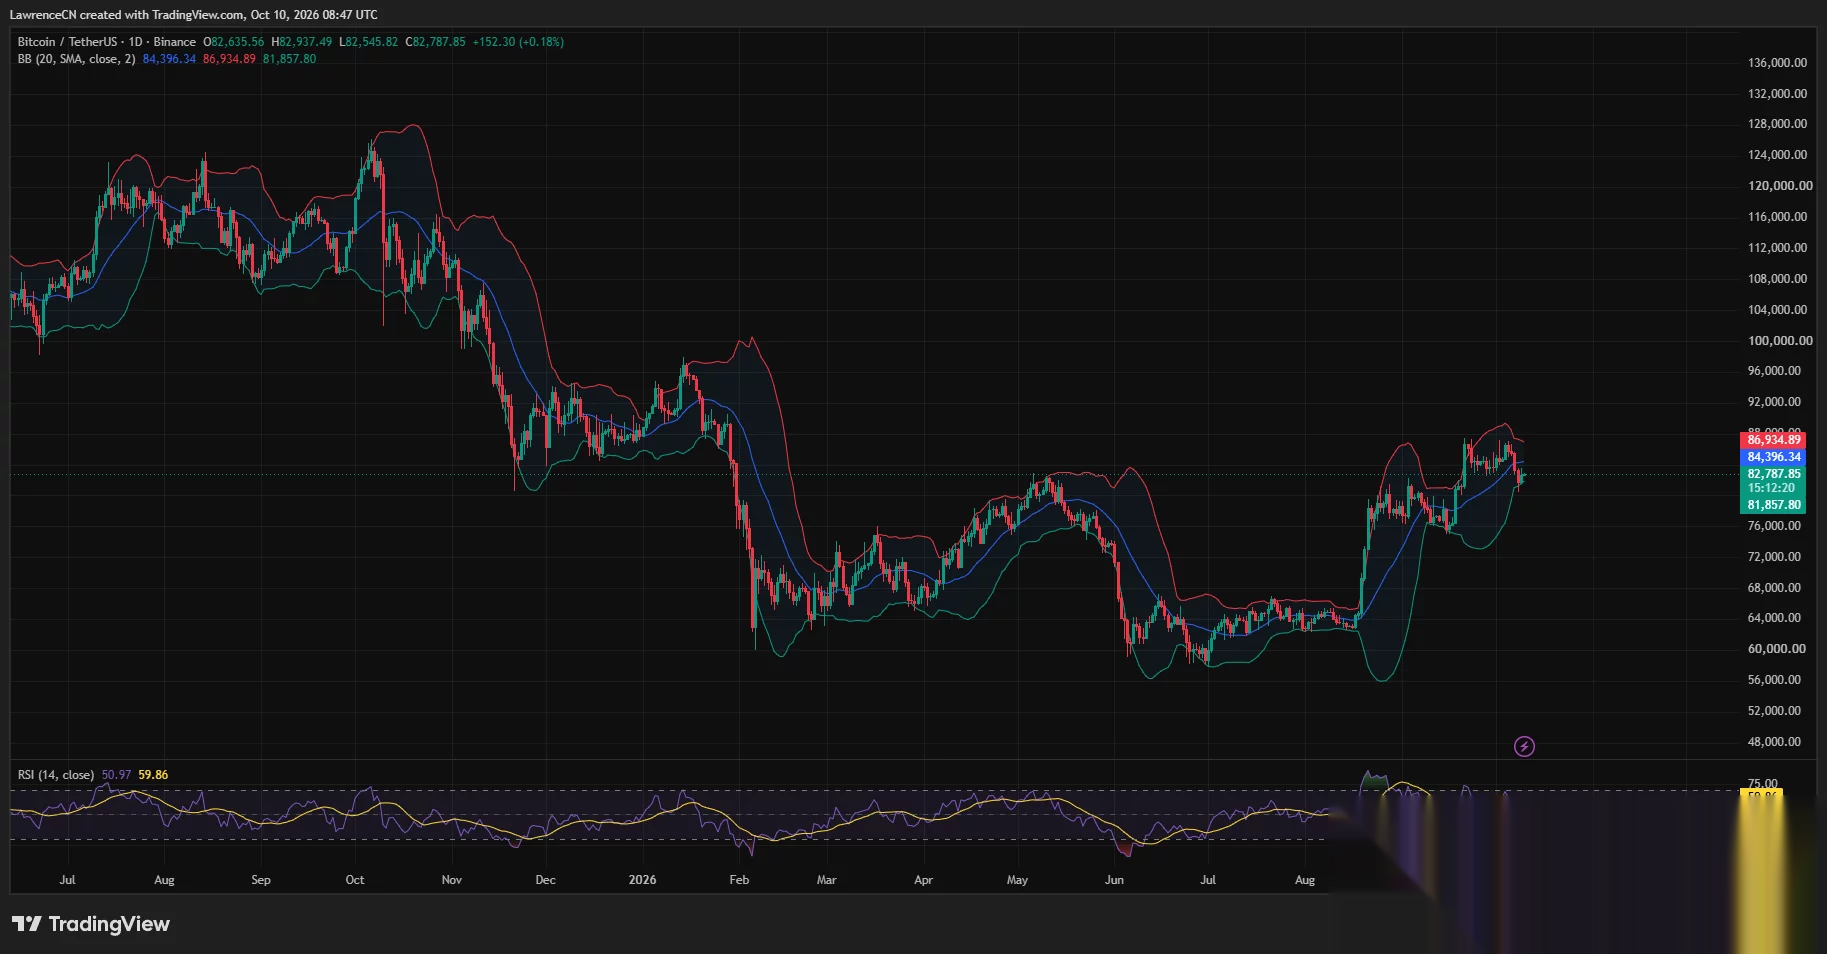Click the 68,000.00 price axis label
Image resolution: width=1827 pixels, height=954 pixels.
pyautogui.click(x=1774, y=588)
